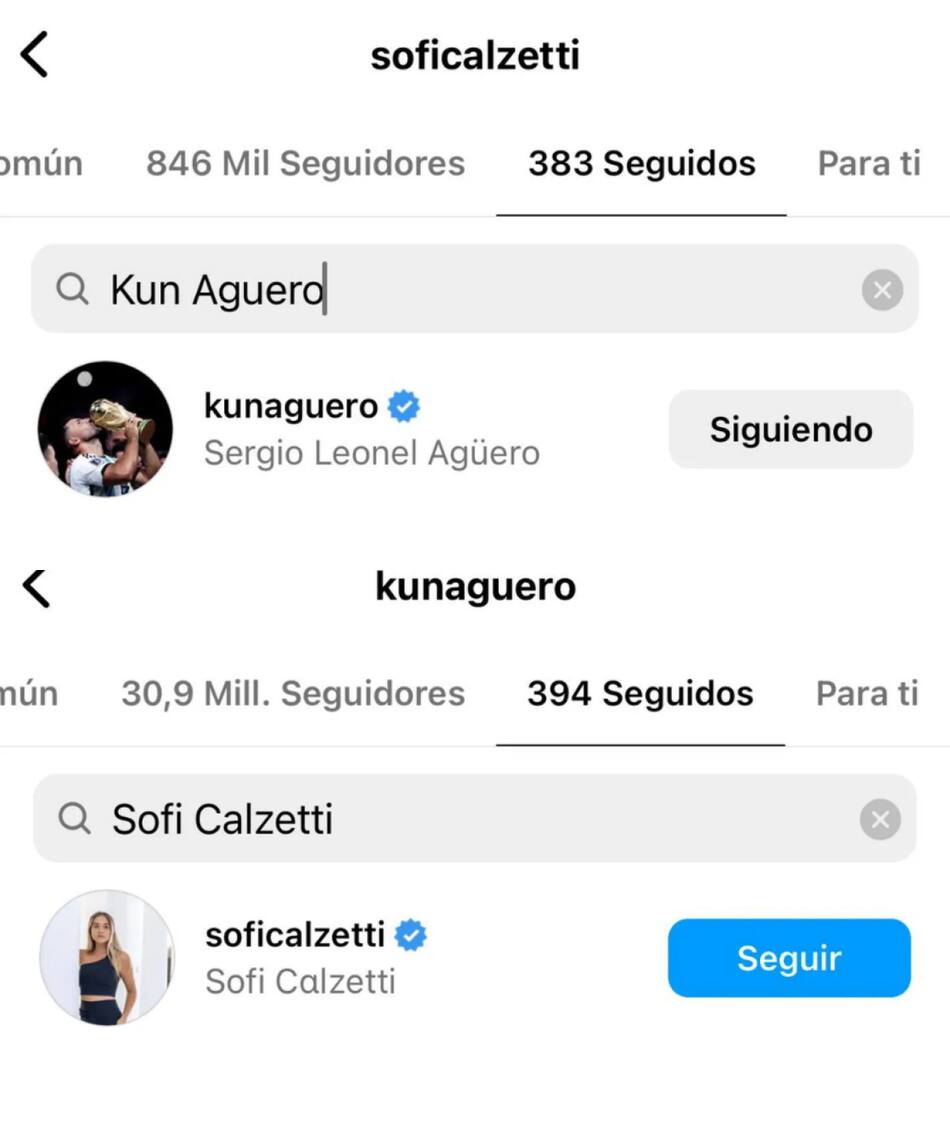Open the upper Para ti tab

coord(868,164)
